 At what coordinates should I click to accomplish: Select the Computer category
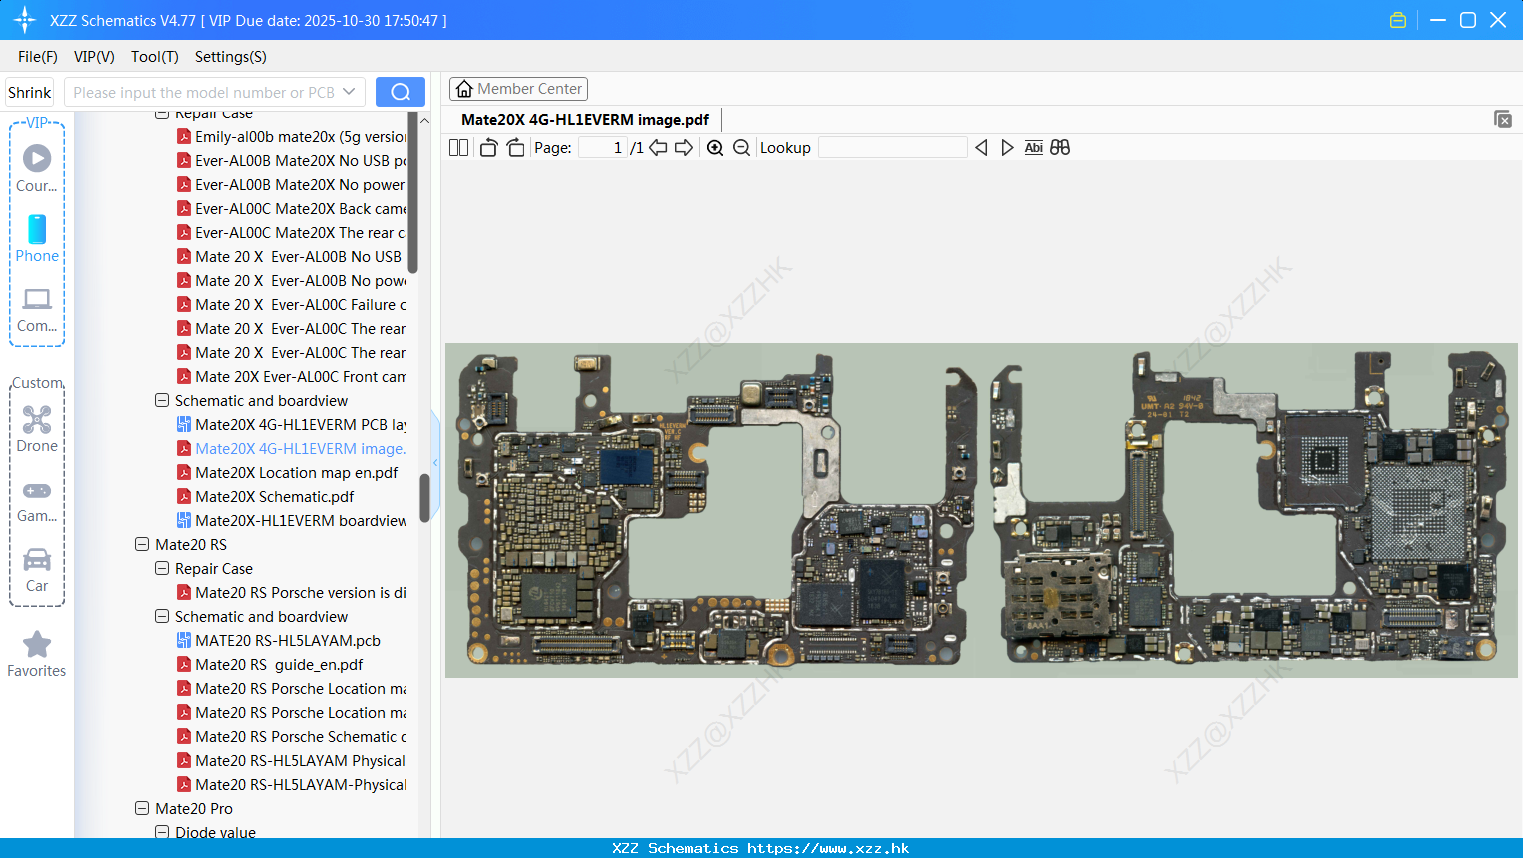(37, 309)
